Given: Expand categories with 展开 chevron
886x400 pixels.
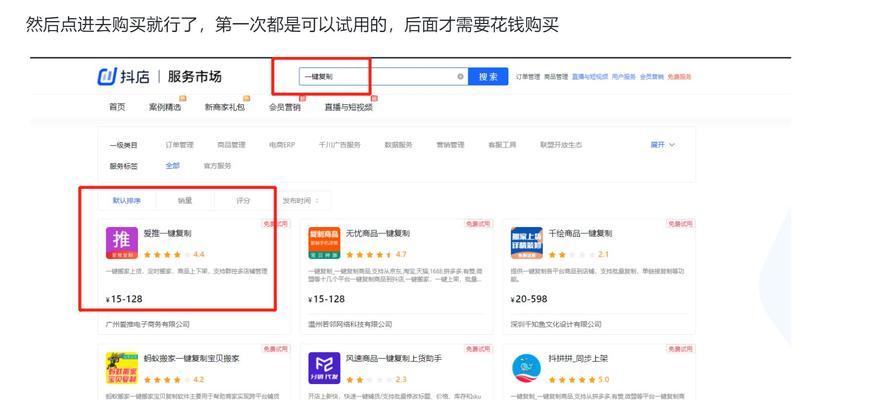Looking at the screenshot, I should point(662,145).
